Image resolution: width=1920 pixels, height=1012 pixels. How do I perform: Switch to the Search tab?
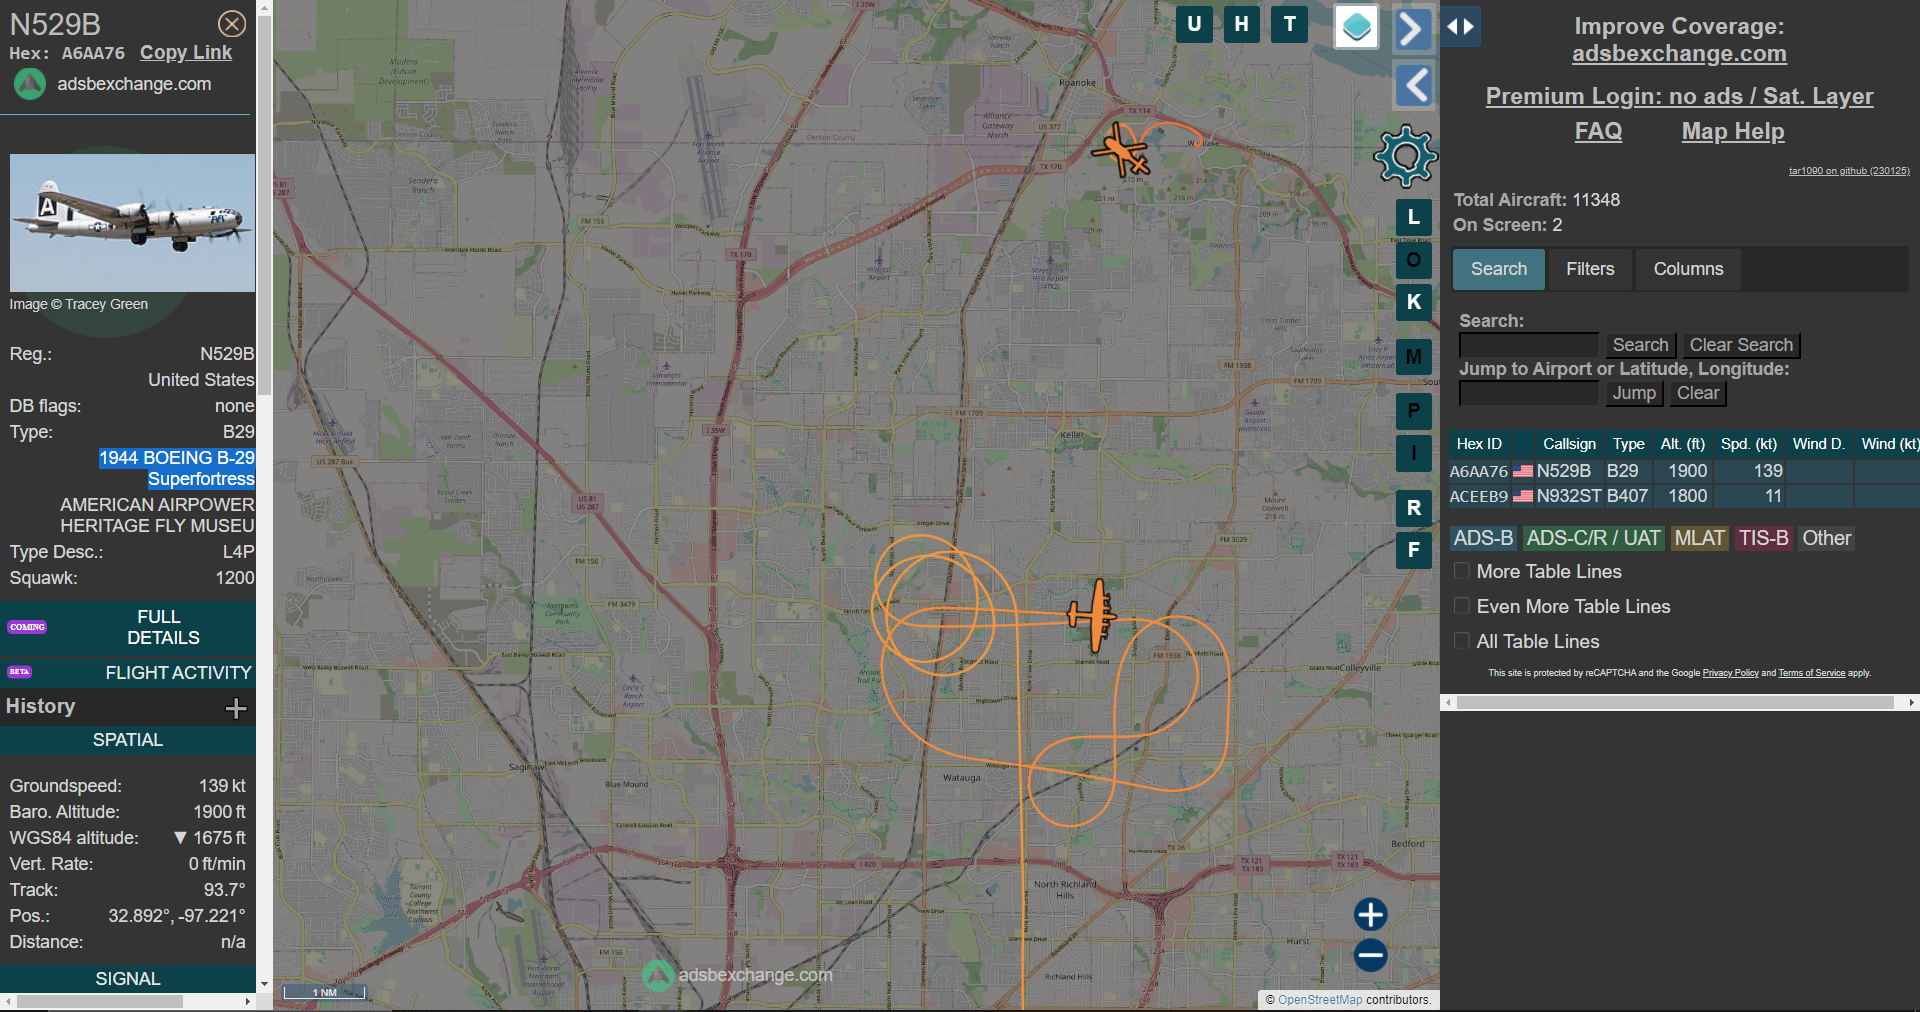[1499, 269]
